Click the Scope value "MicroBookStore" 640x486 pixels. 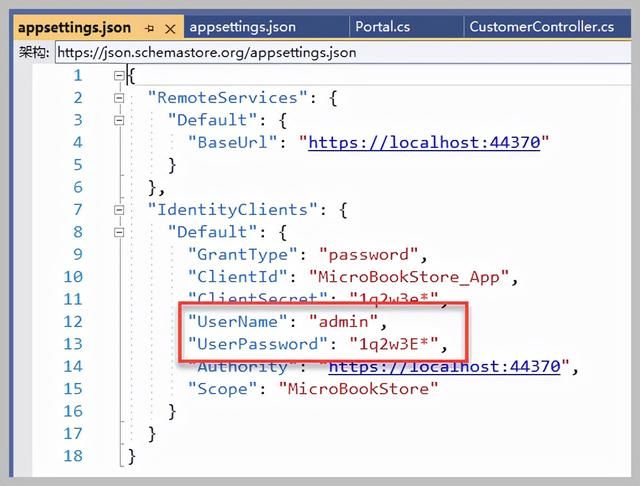click(x=358, y=388)
